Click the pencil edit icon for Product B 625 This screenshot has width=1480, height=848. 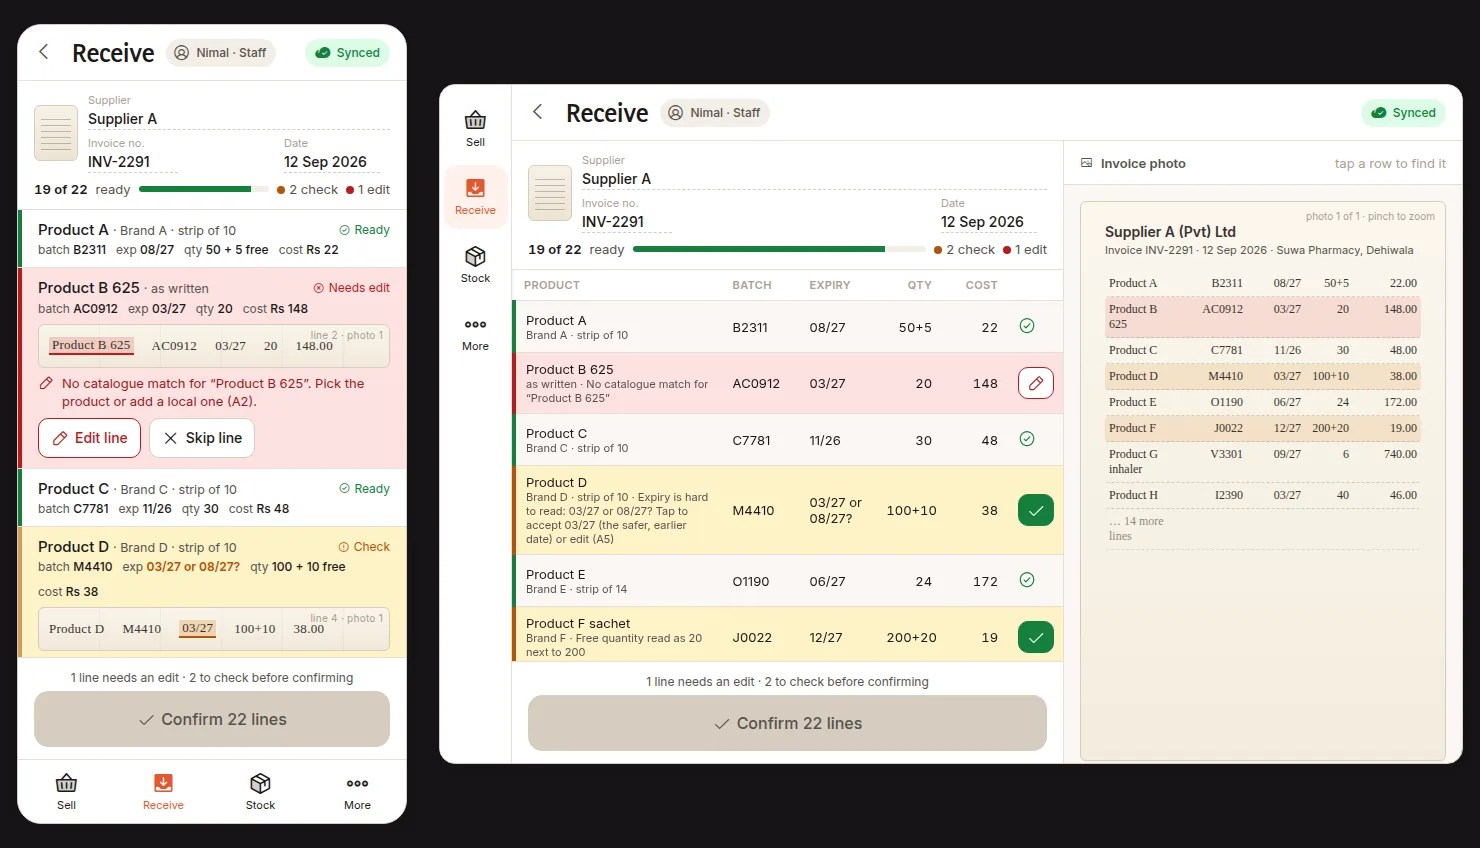1036,383
